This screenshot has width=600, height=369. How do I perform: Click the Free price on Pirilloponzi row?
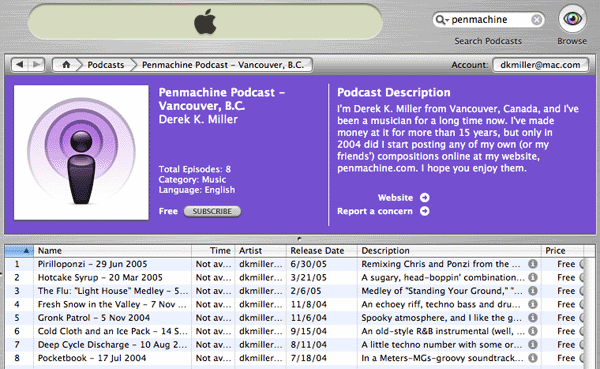pyautogui.click(x=566, y=264)
